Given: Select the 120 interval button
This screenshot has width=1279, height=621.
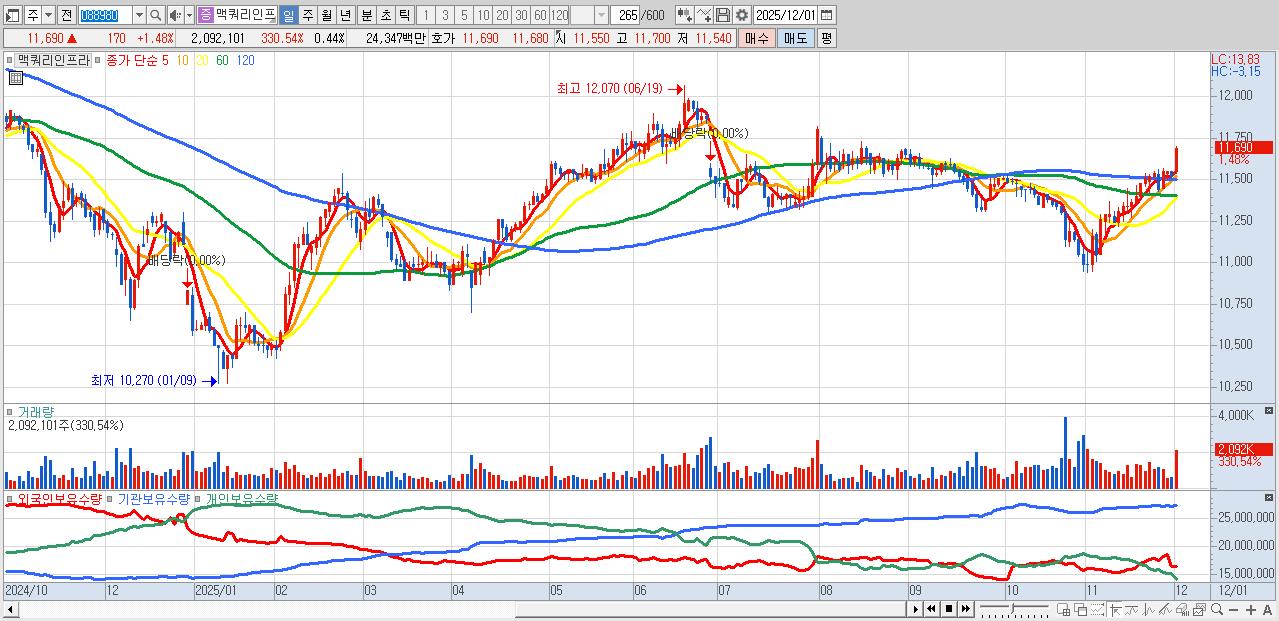Looking at the screenshot, I should tap(560, 15).
